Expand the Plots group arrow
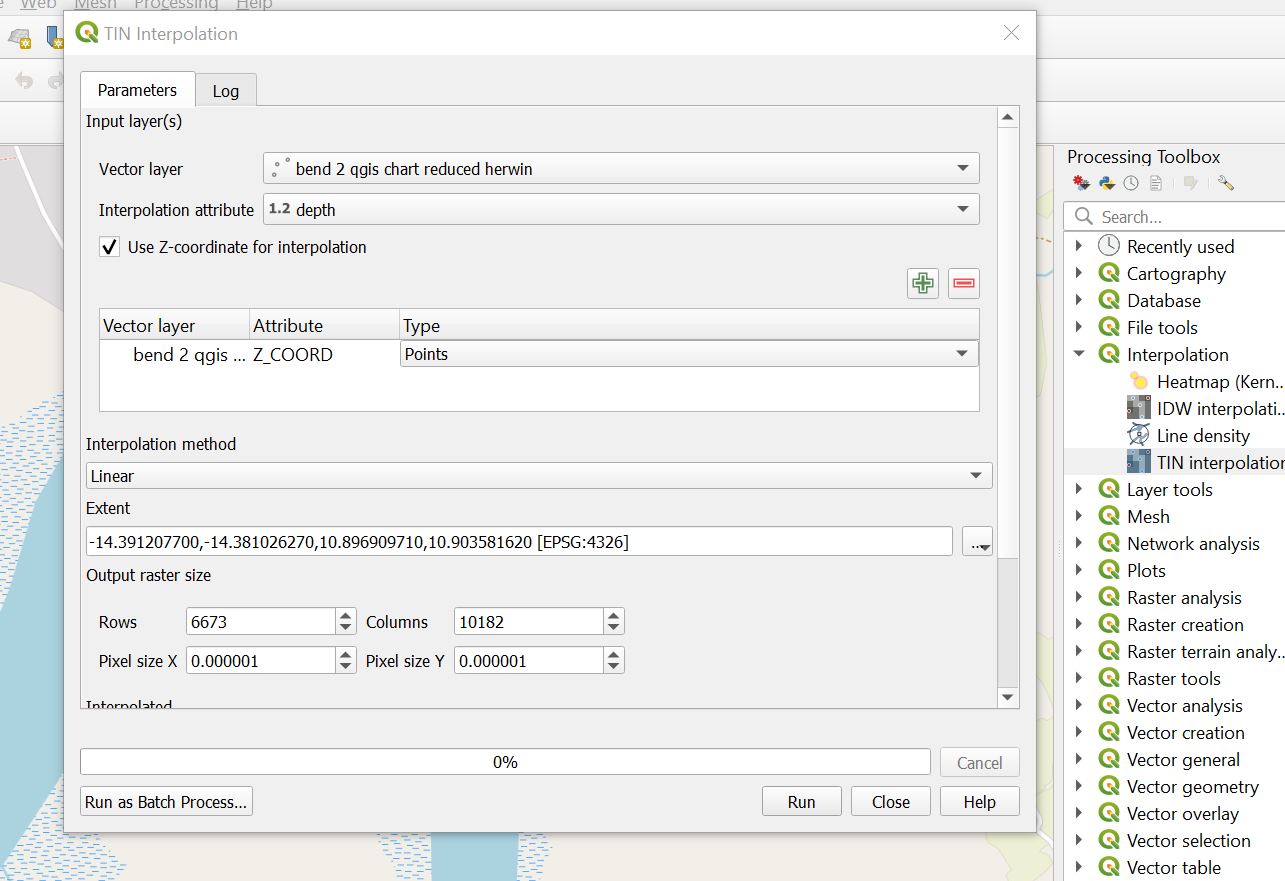 [x=1079, y=570]
